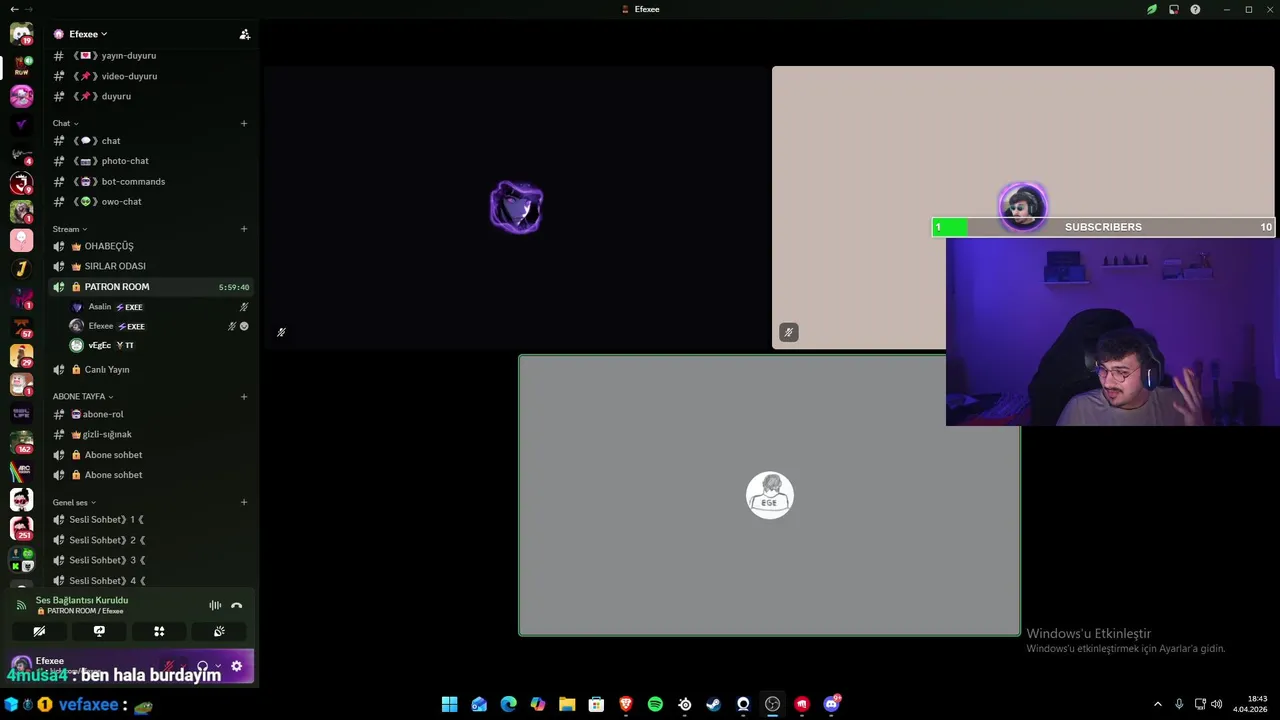Screen dimensions: 1280x720
Task: Join SIRLAR ODASI voice channel
Action: point(150,266)
